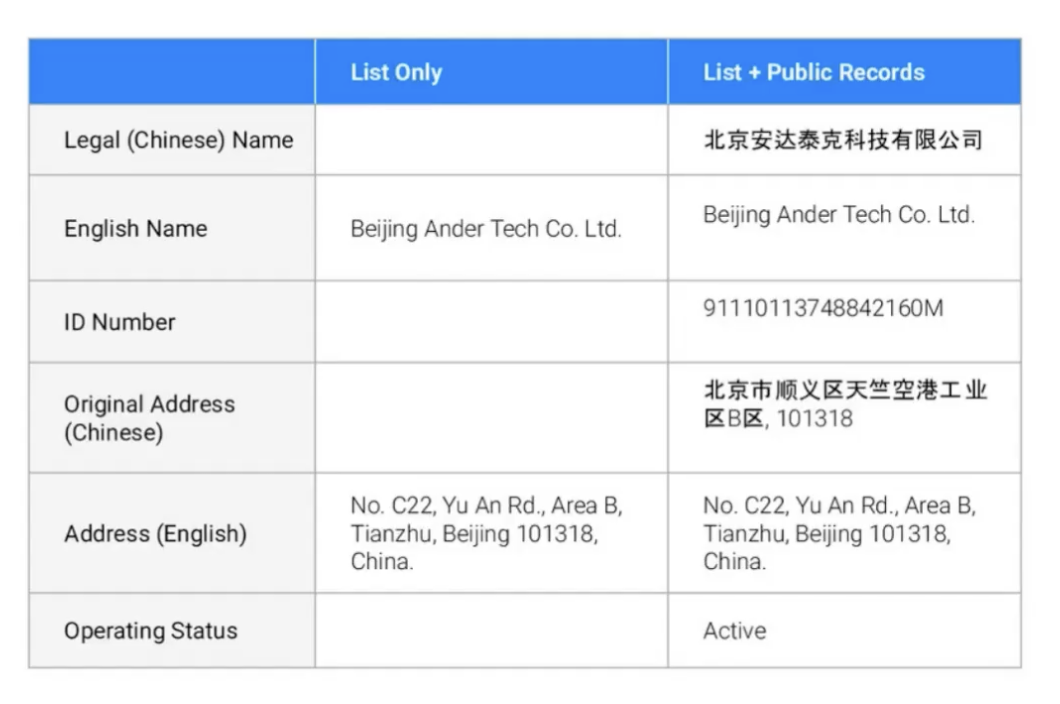Select the "Operating Status" row label
1060x704 pixels.
click(x=151, y=631)
